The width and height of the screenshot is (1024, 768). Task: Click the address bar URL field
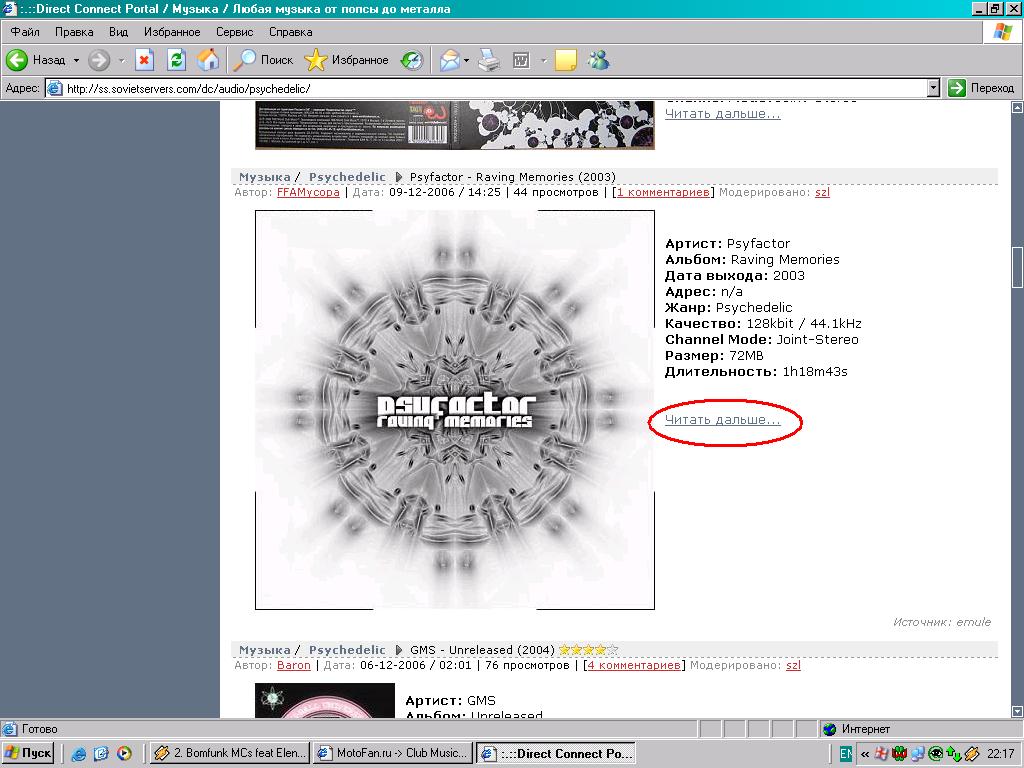[487, 88]
